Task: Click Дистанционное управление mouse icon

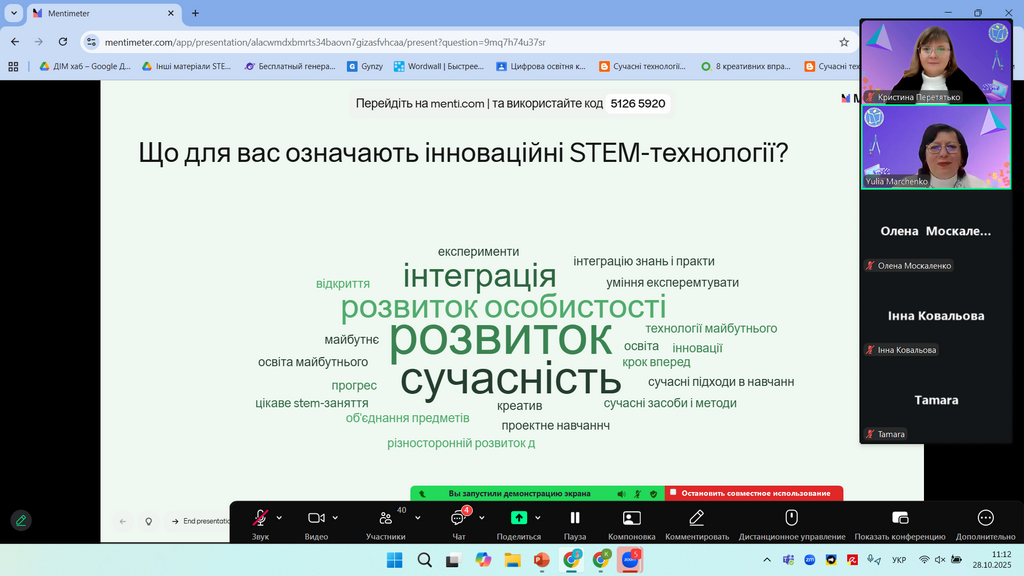Action: coord(791,518)
